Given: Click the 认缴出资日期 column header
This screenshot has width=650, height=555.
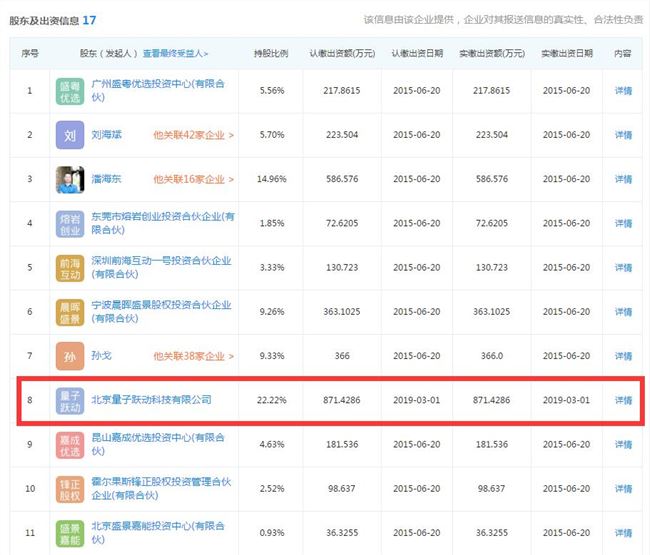Looking at the screenshot, I should tap(417, 53).
